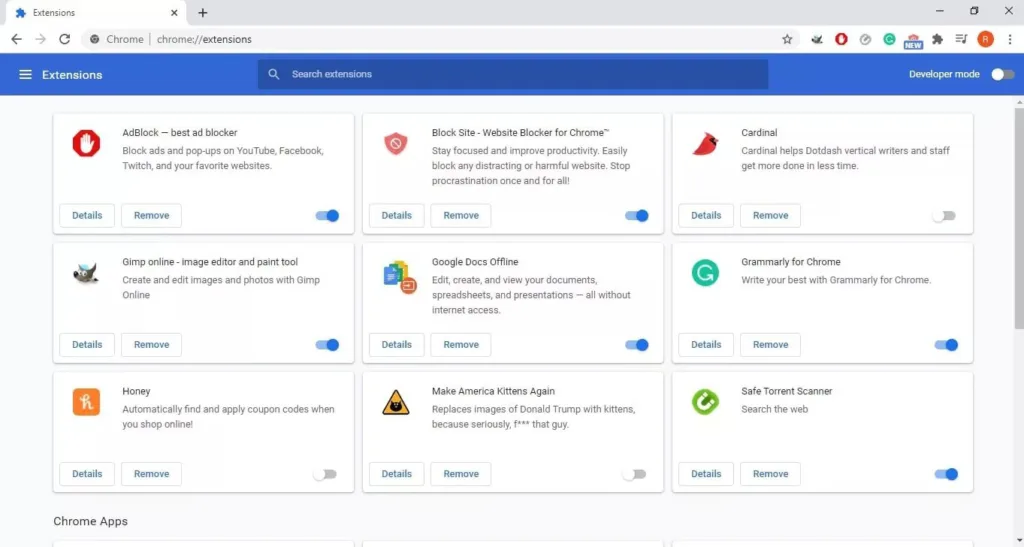1024x547 pixels.
Task: Disable Safe Torrent Scanner toggle
Action: click(x=946, y=474)
